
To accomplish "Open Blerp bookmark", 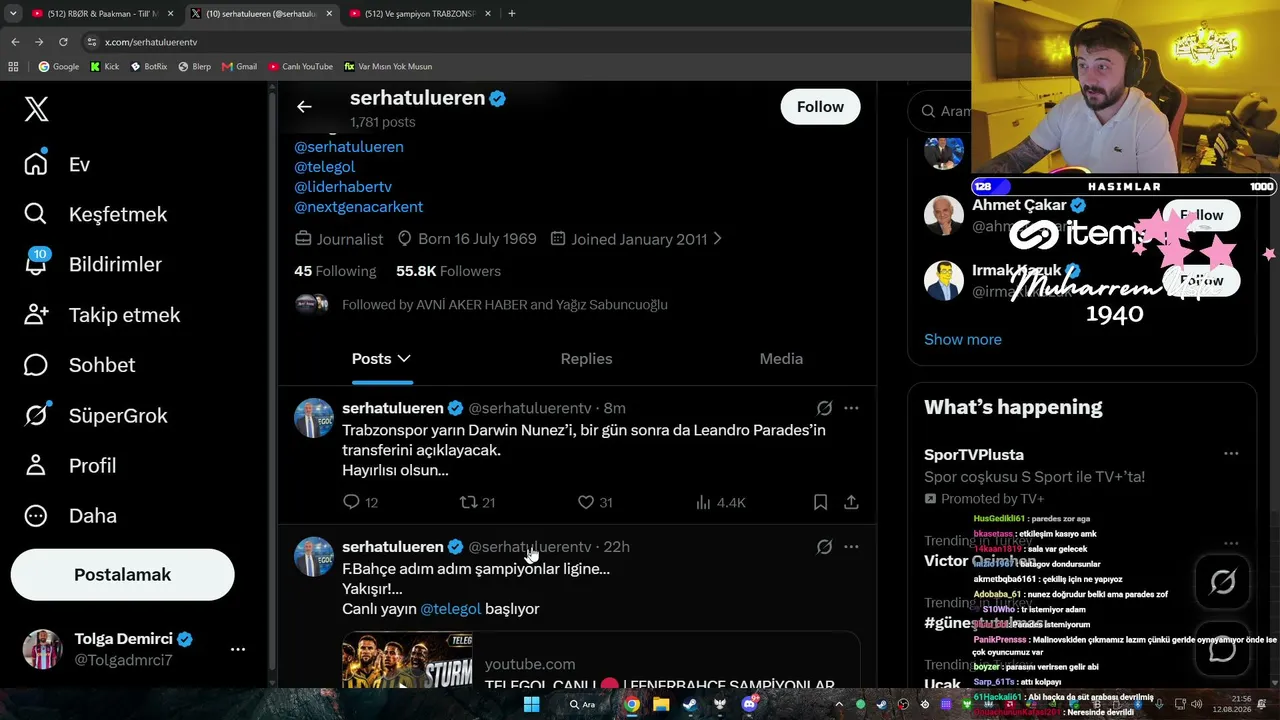I will click(x=194, y=67).
